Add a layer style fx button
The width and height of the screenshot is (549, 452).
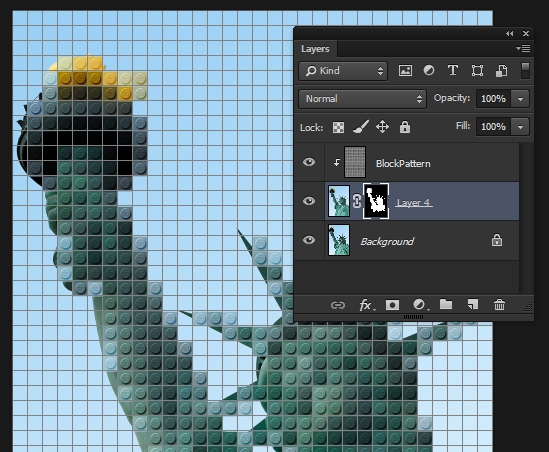click(367, 305)
